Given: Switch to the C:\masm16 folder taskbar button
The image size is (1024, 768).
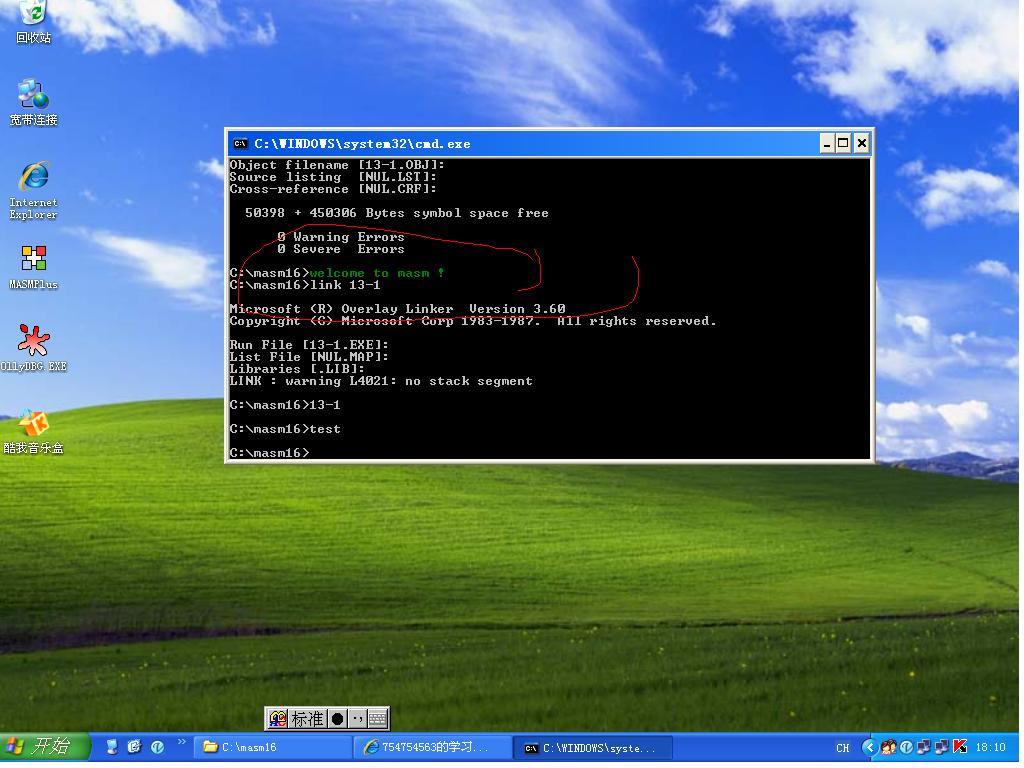Looking at the screenshot, I should tap(273, 748).
